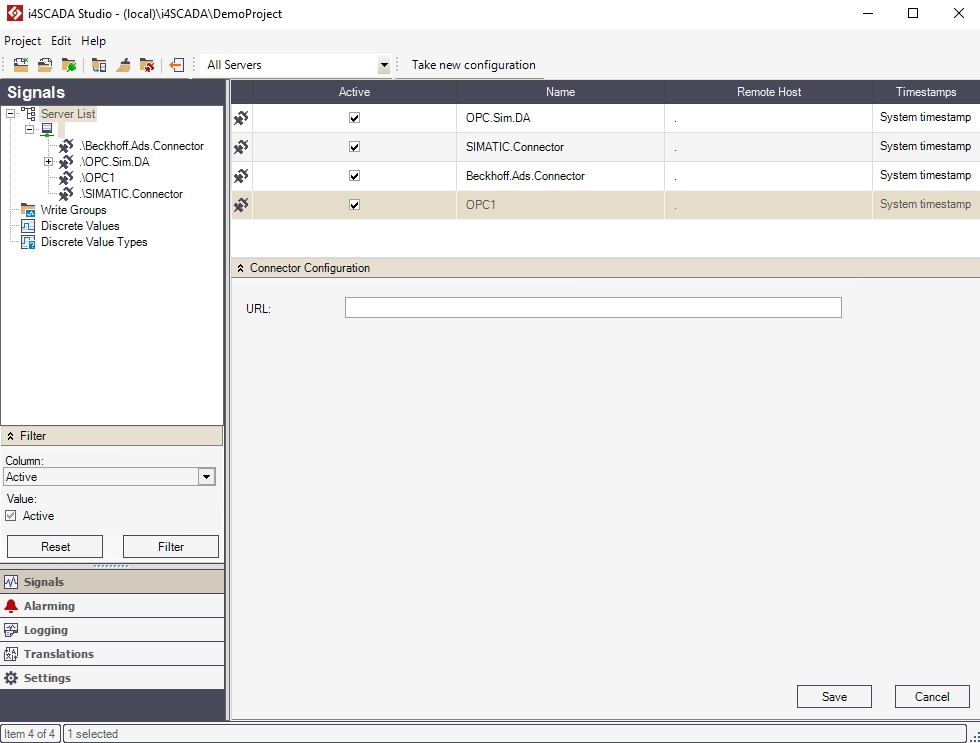Viewport: 980px width, 743px height.
Task: Click the Write Groups folder icon
Action: 29,210
